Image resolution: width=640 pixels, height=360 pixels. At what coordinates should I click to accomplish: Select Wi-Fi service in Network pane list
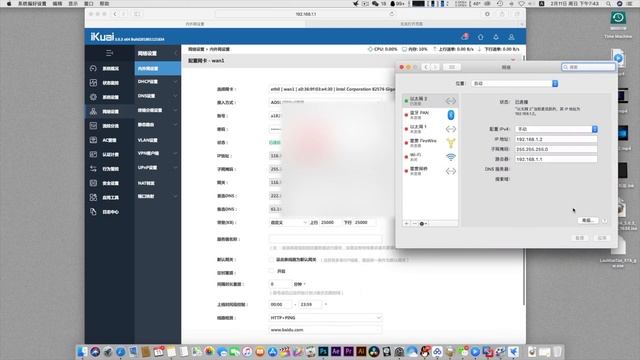pos(430,157)
